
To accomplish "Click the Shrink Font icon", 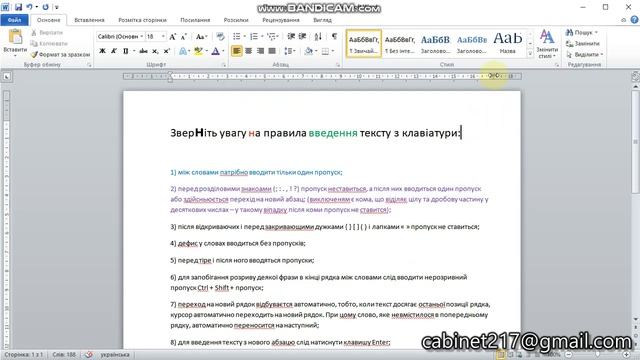I will (184, 37).
